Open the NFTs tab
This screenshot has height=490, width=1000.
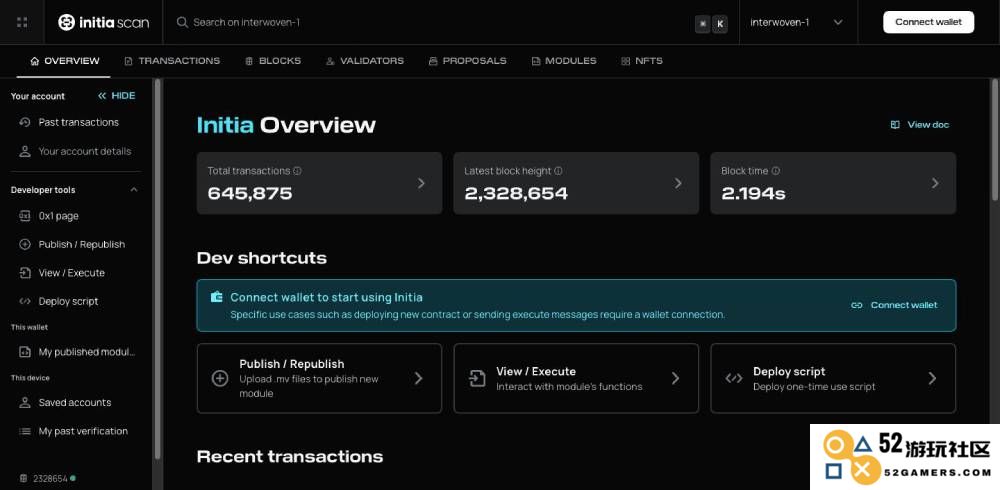coord(642,61)
